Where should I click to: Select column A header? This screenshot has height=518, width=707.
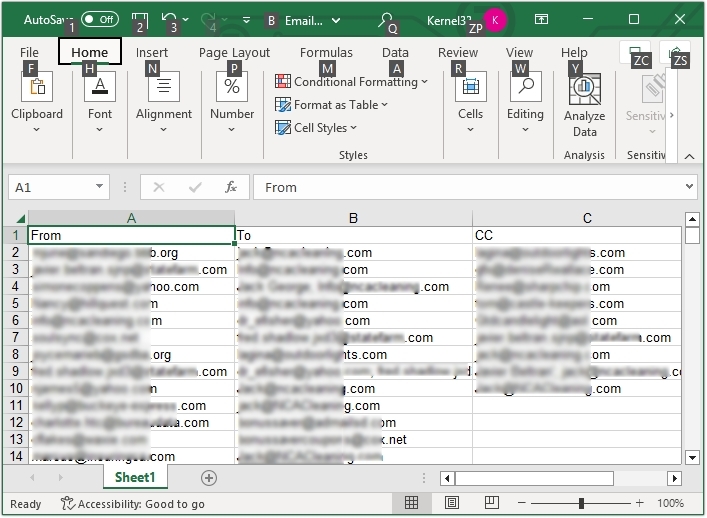tap(131, 218)
